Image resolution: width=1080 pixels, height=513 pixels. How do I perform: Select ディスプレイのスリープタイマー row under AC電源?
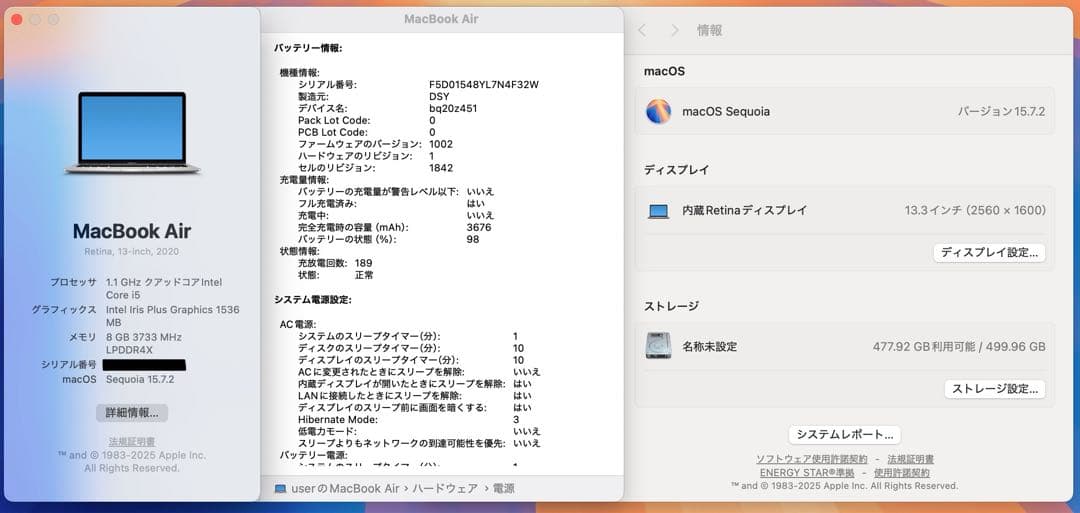pyautogui.click(x=411, y=360)
